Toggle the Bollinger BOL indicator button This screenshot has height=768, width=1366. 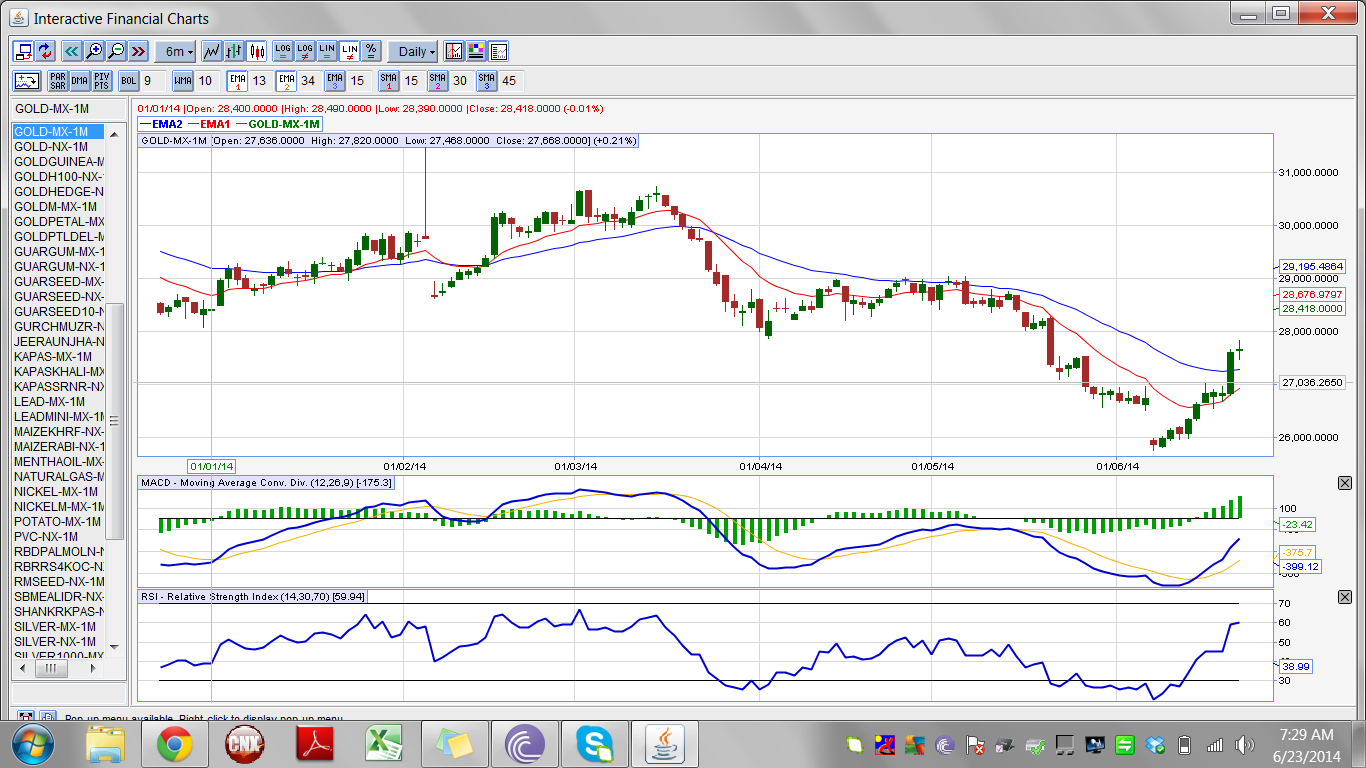(x=129, y=81)
